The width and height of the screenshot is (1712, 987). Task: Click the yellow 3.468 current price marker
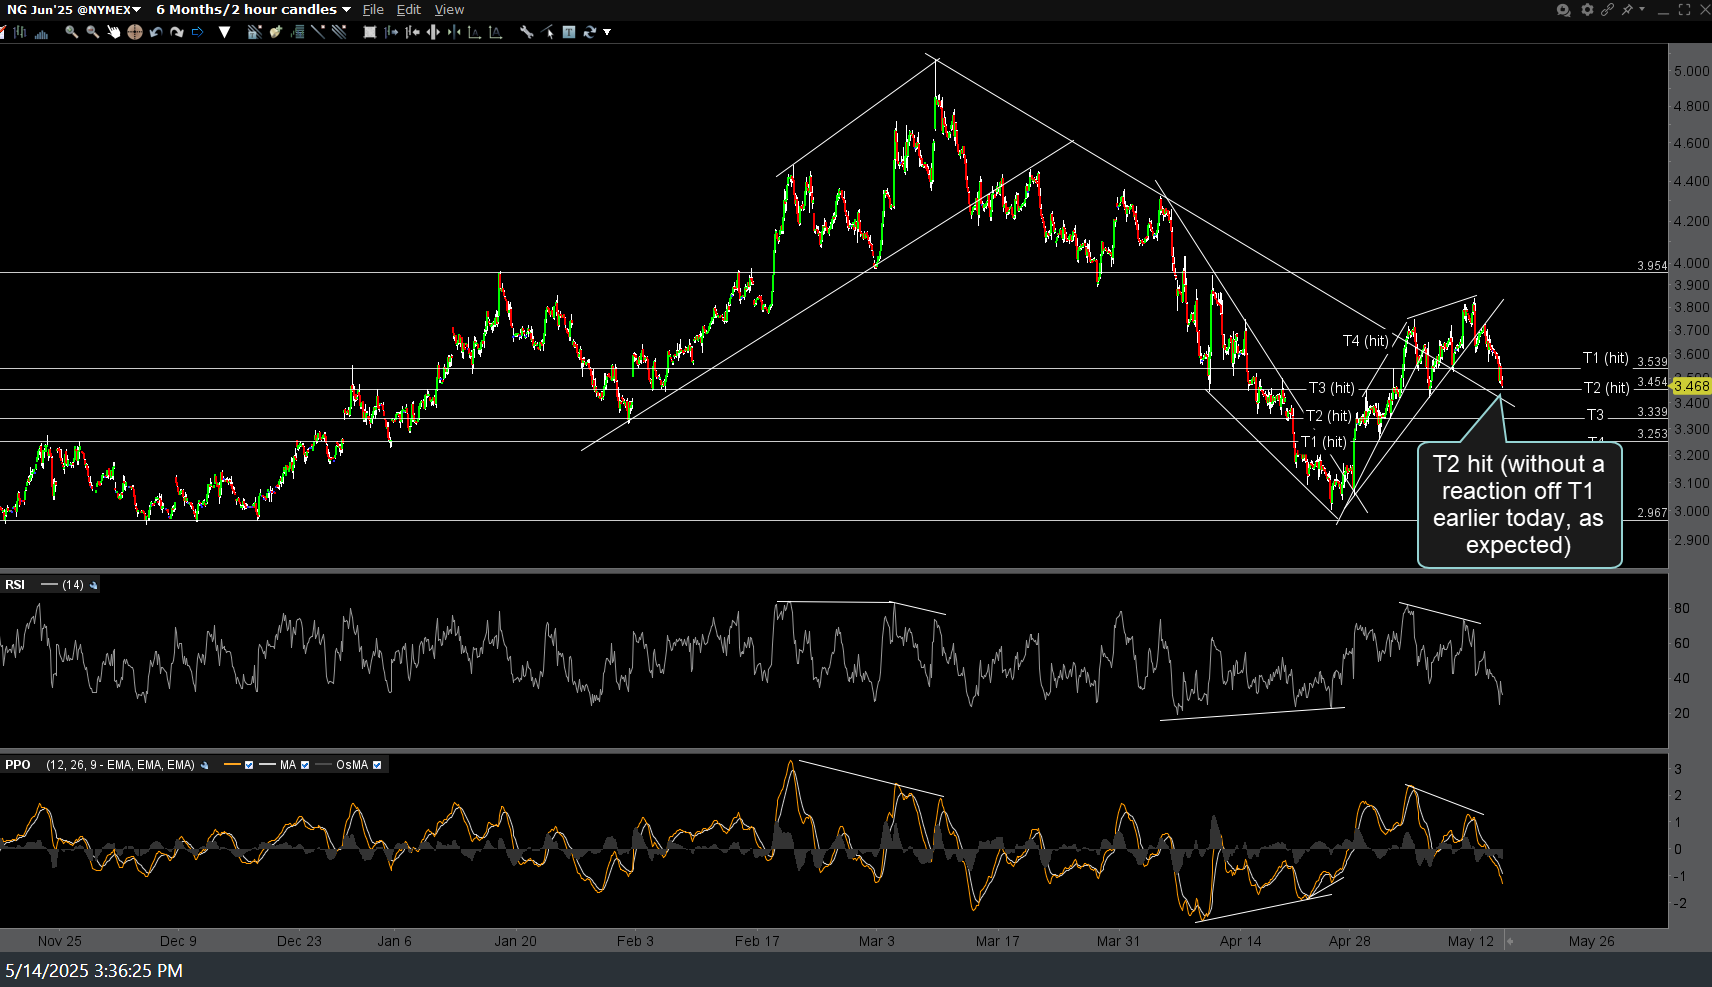coord(1691,386)
